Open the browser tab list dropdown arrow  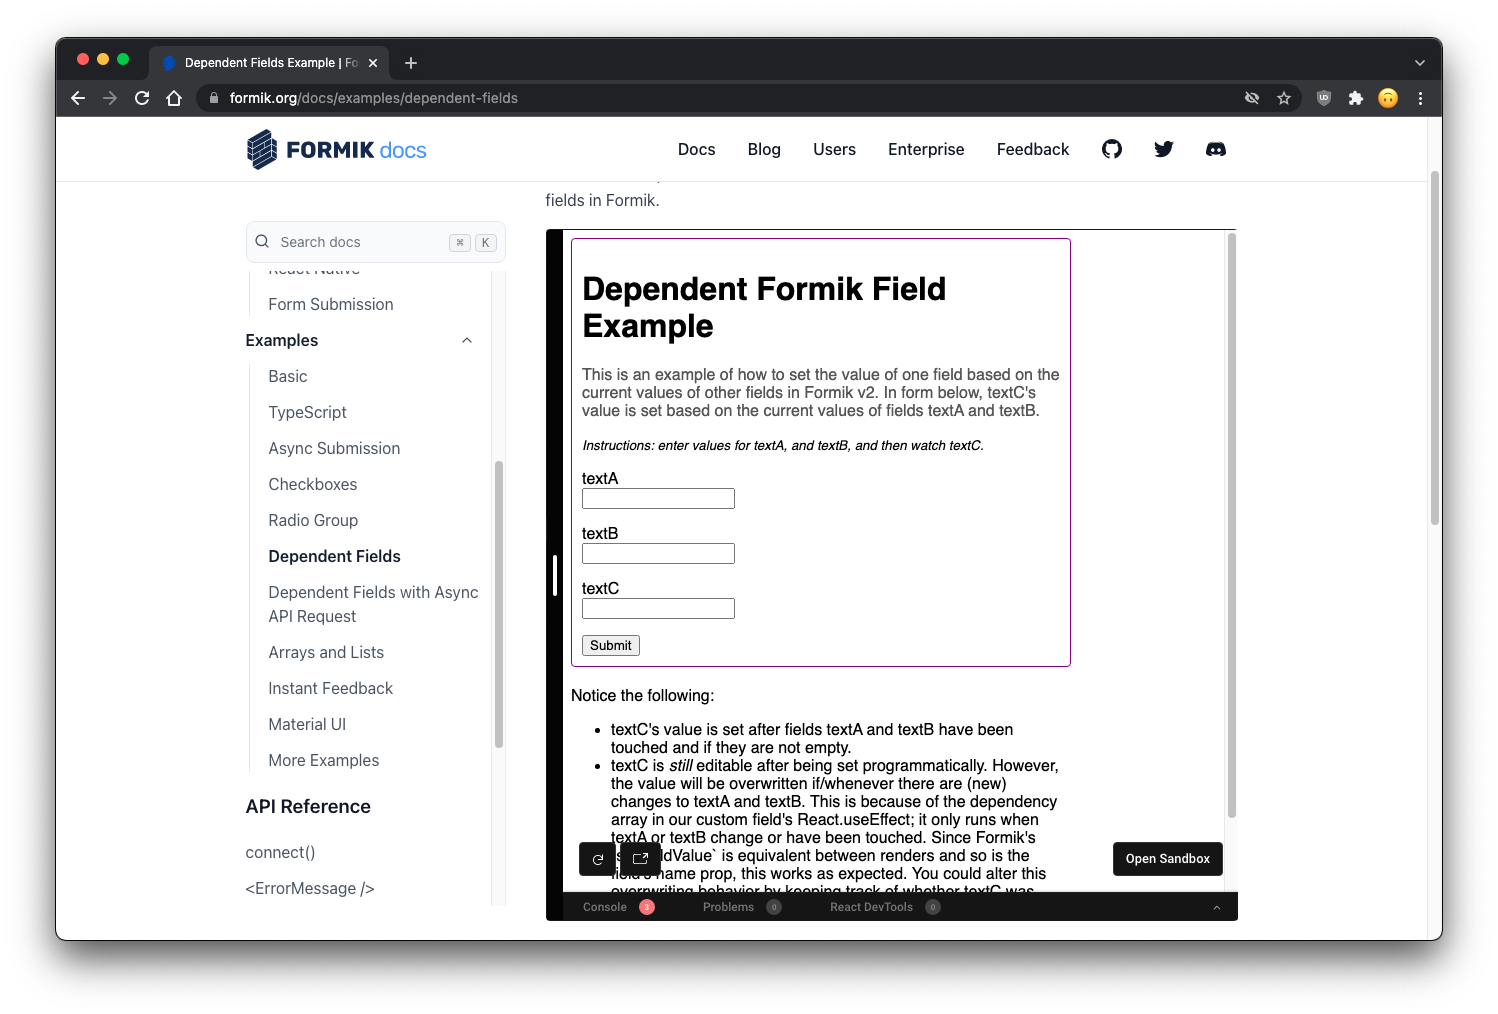point(1419,62)
